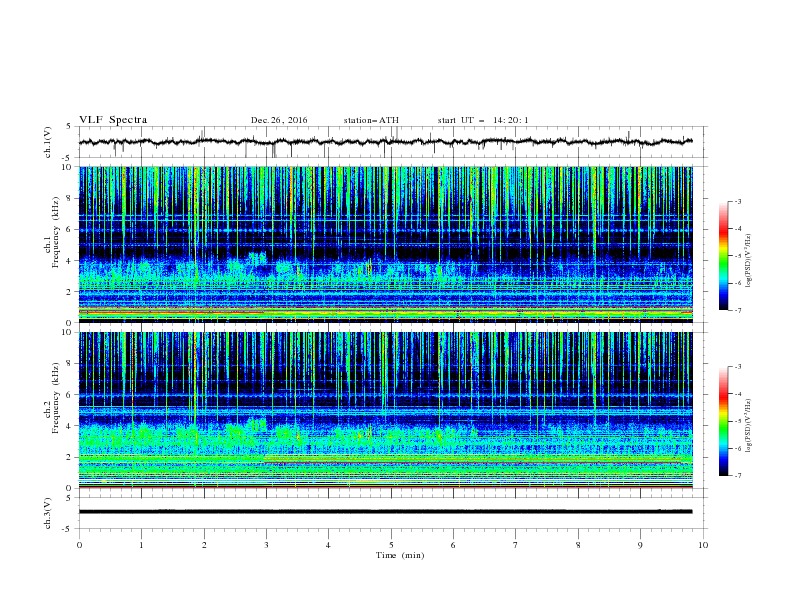Viewport: 792px width, 612px height.
Task: Click the 'ch.1(V)' waveform axis label
Action: pyautogui.click(x=48, y=142)
